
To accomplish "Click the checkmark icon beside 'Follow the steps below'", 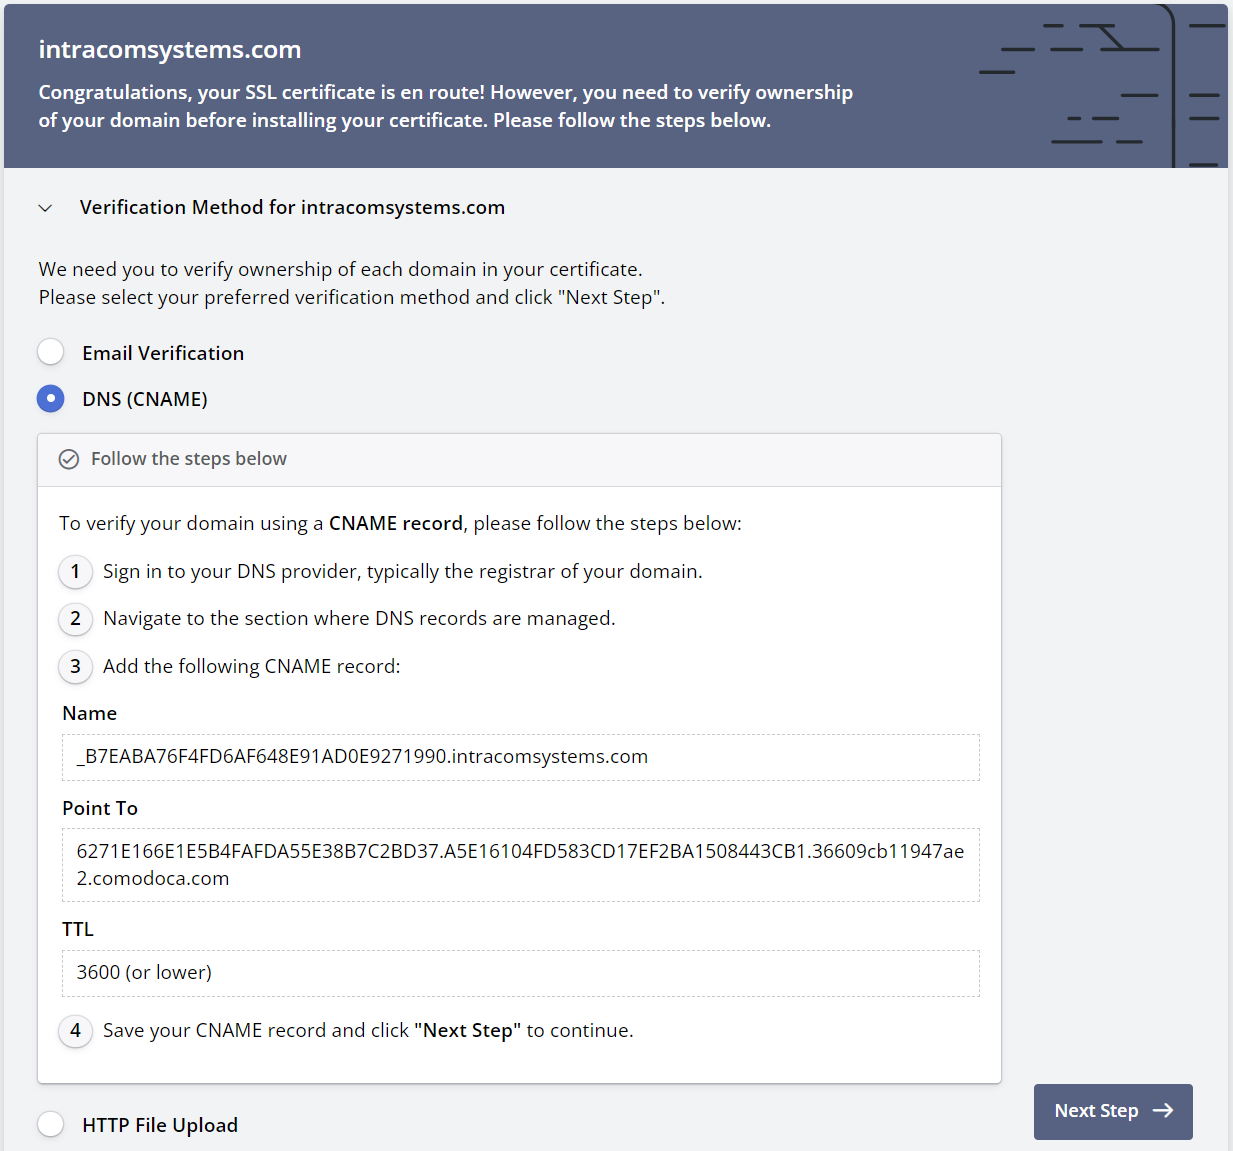I will tap(68, 459).
